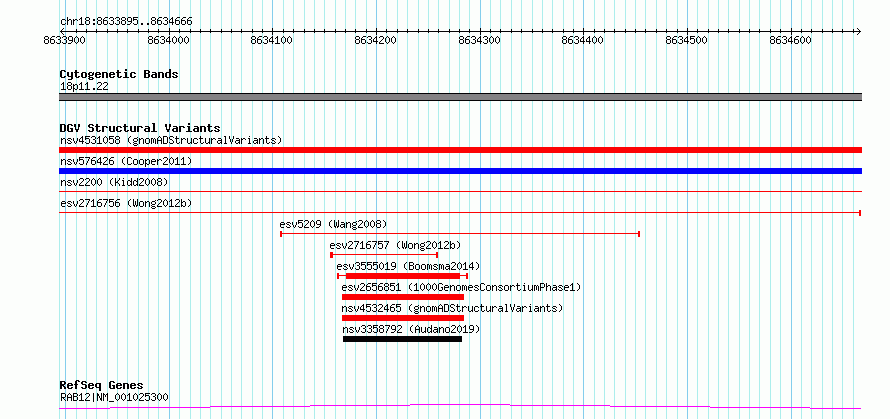Select ruler position 8634400
890x419 pixels.
pos(582,40)
